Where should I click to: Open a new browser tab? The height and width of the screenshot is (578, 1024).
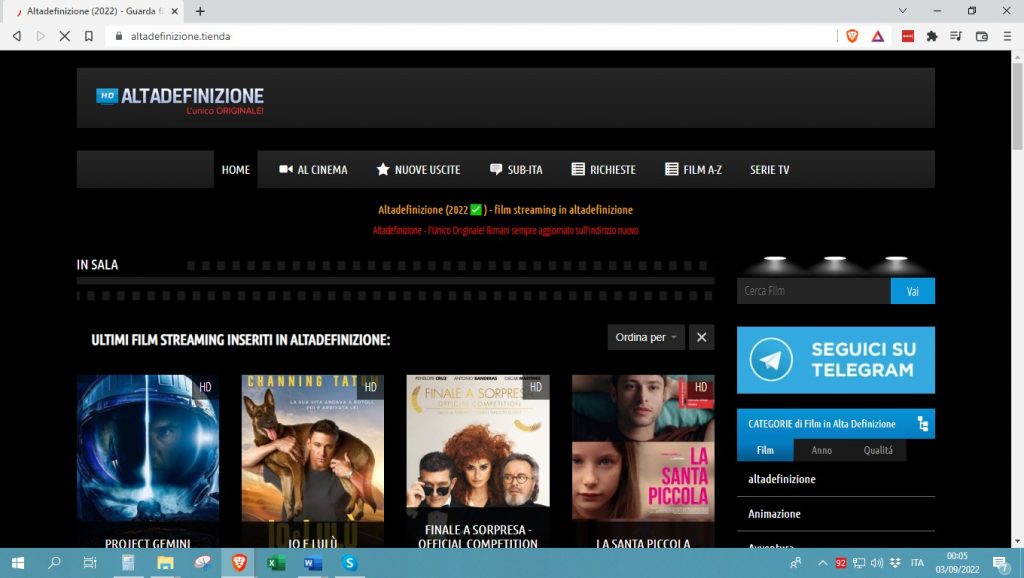pos(200,11)
